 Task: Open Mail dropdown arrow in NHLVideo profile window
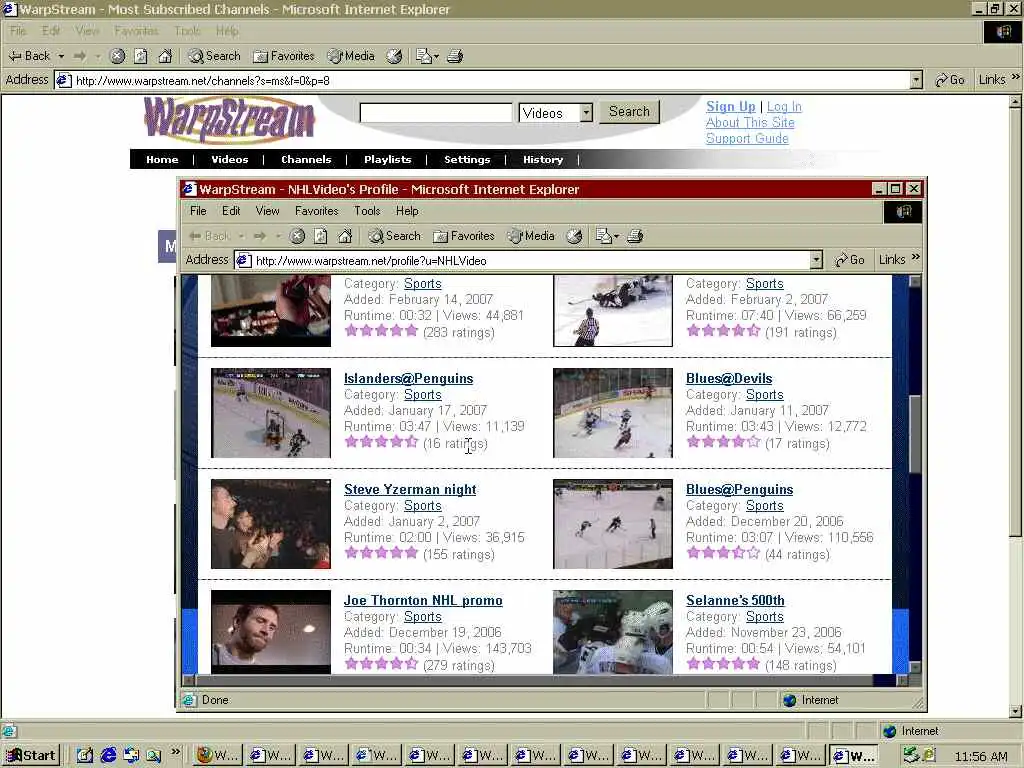pos(616,236)
